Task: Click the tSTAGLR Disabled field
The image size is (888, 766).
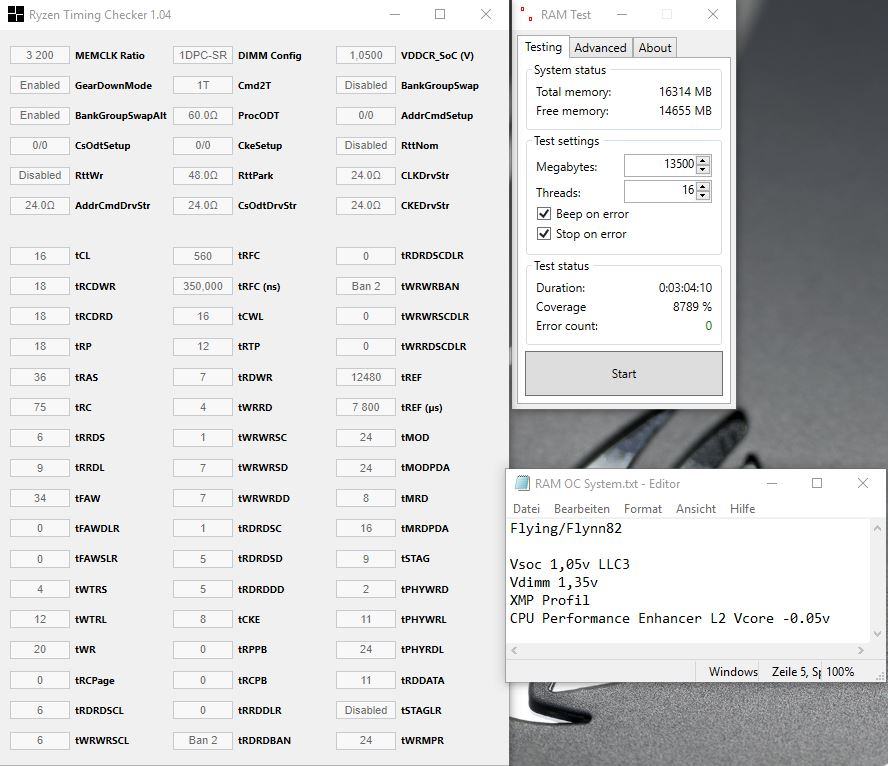Action: point(366,710)
